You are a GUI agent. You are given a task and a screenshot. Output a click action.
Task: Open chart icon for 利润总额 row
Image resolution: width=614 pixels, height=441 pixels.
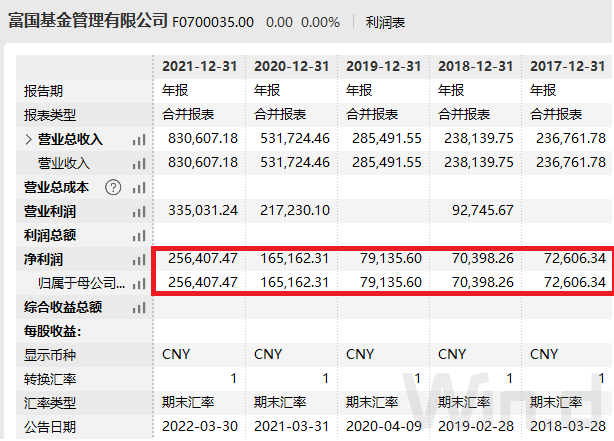pyautogui.click(x=139, y=236)
